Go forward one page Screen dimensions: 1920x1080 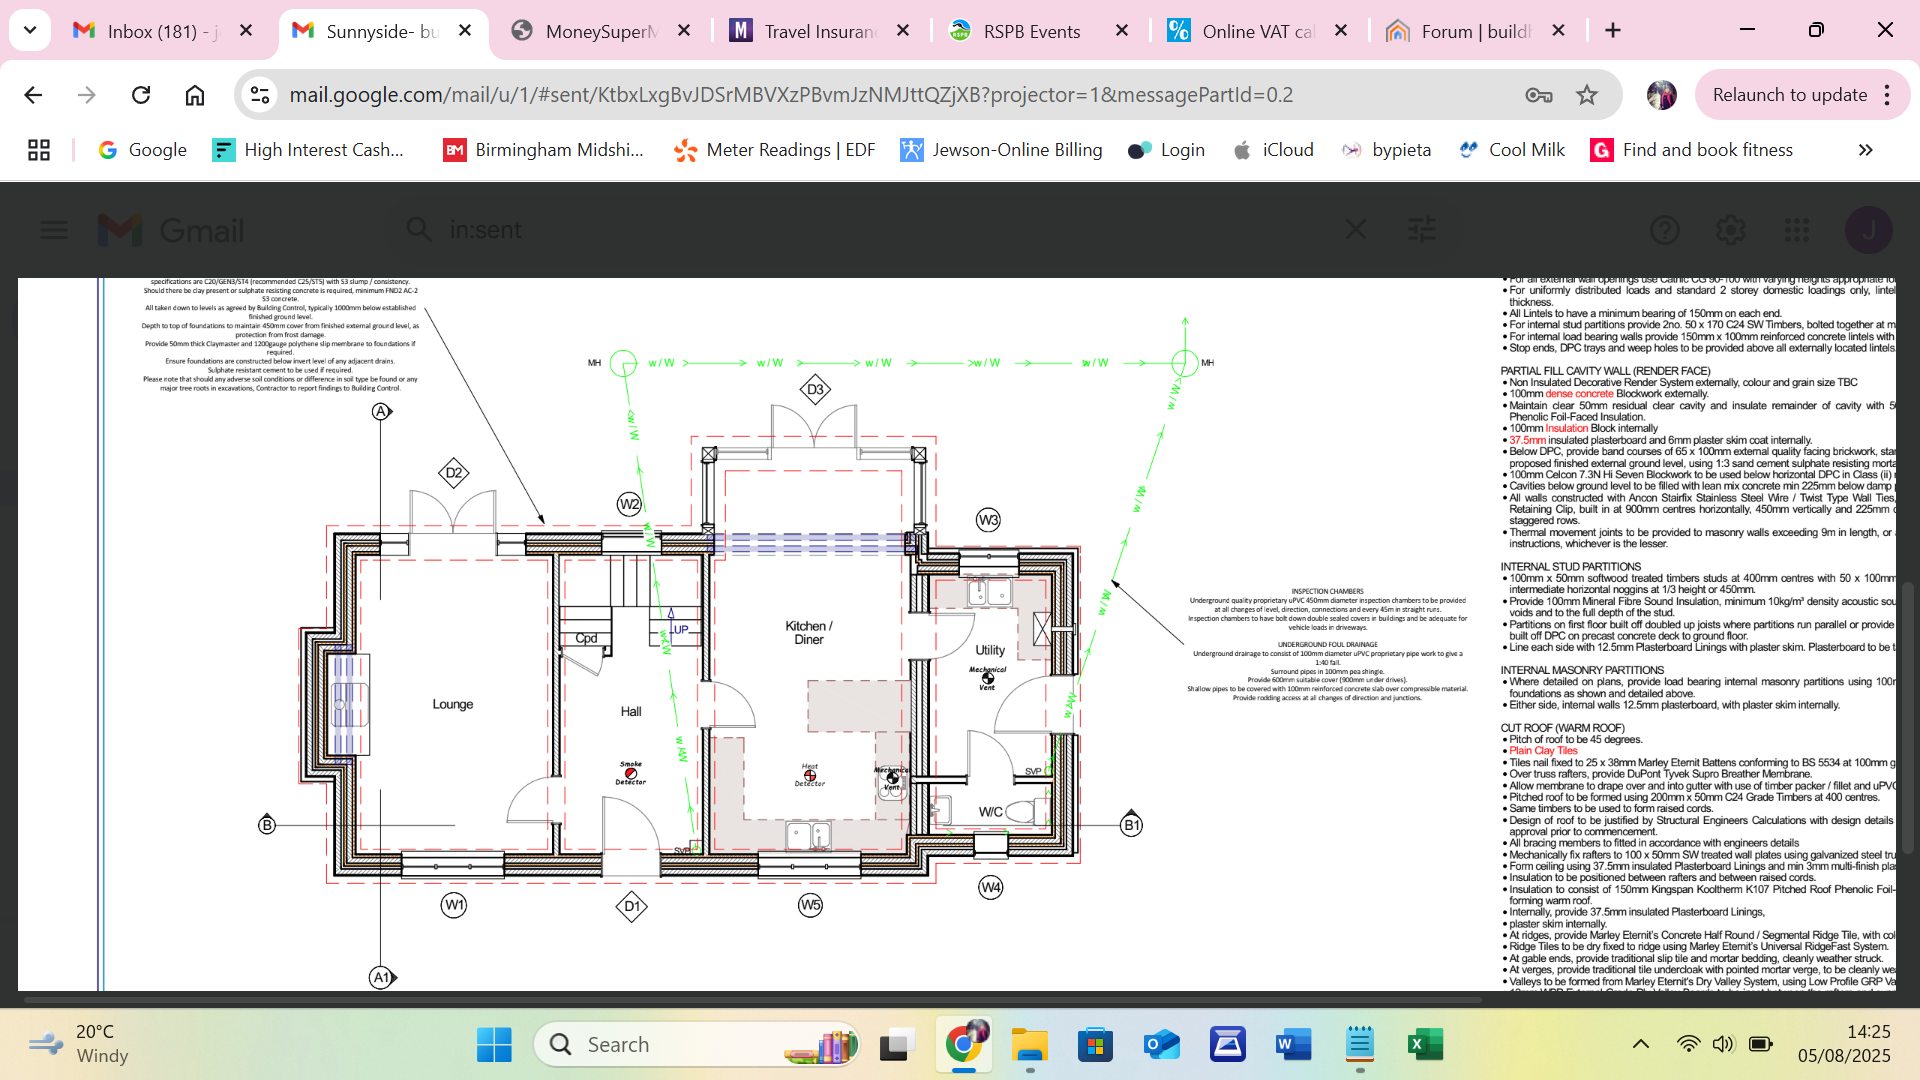click(87, 95)
